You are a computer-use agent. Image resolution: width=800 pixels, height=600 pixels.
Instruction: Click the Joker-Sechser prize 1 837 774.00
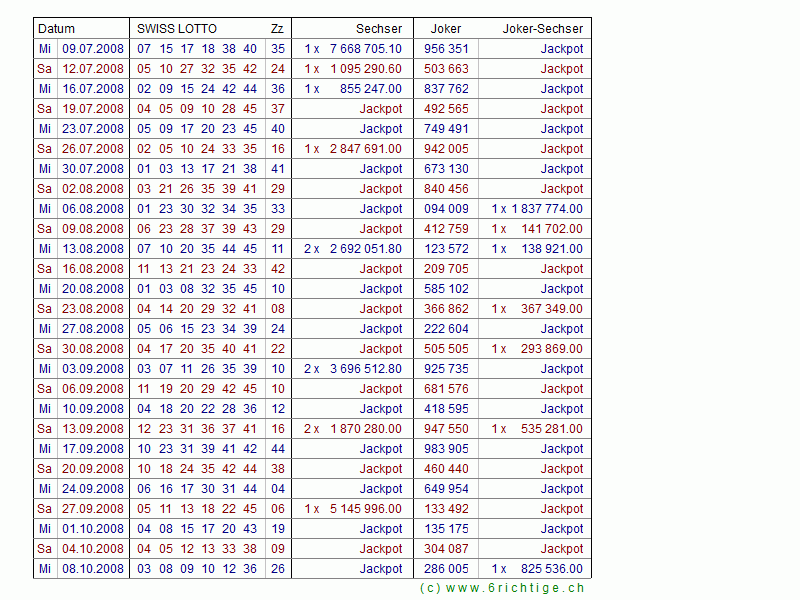pyautogui.click(x=546, y=209)
